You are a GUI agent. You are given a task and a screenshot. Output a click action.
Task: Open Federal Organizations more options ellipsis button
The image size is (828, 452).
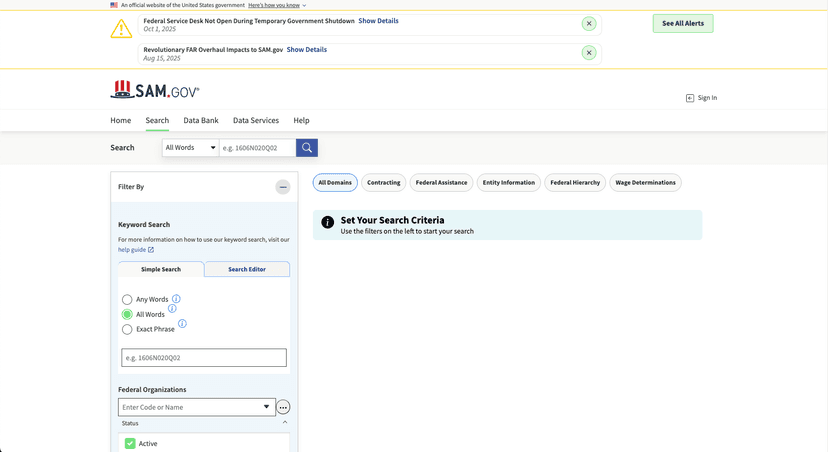(x=283, y=408)
